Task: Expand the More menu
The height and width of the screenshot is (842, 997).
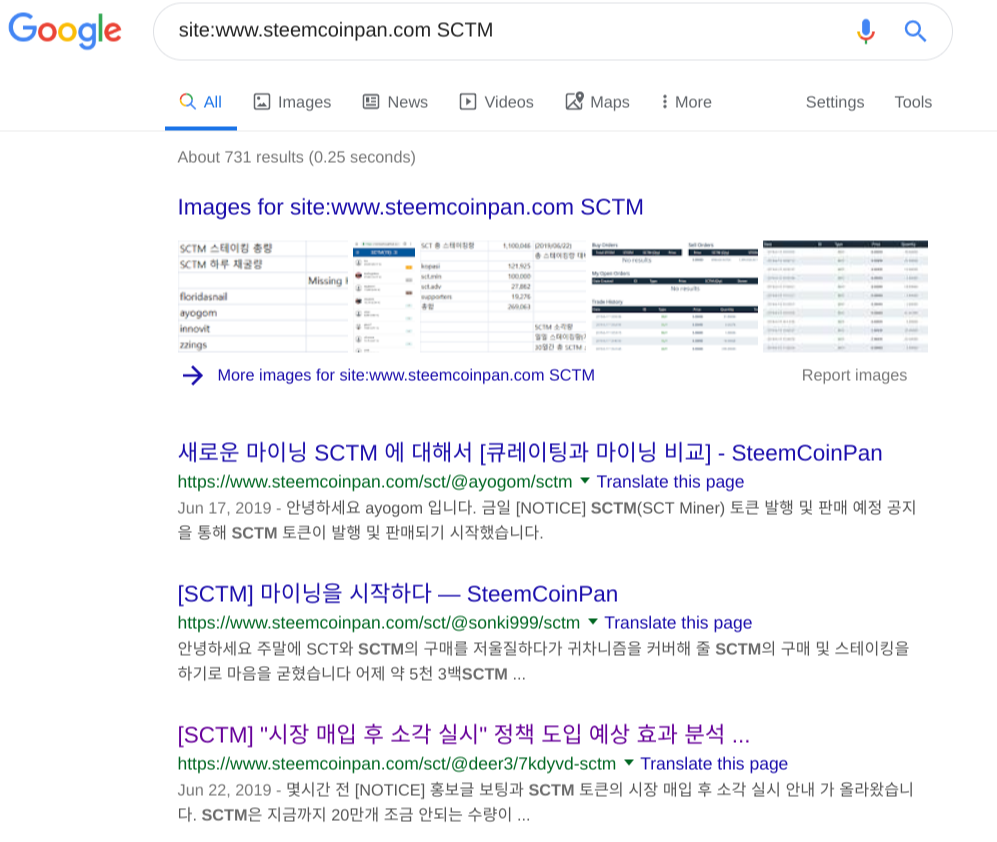Action: coord(686,102)
